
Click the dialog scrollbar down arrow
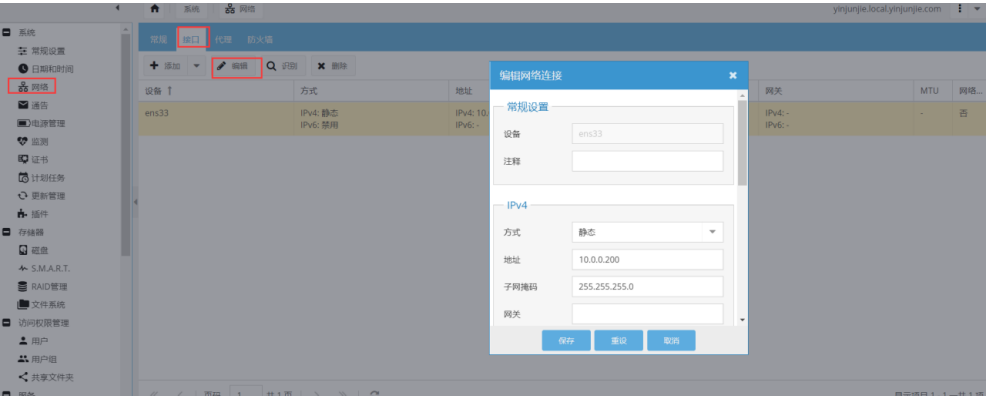742,320
